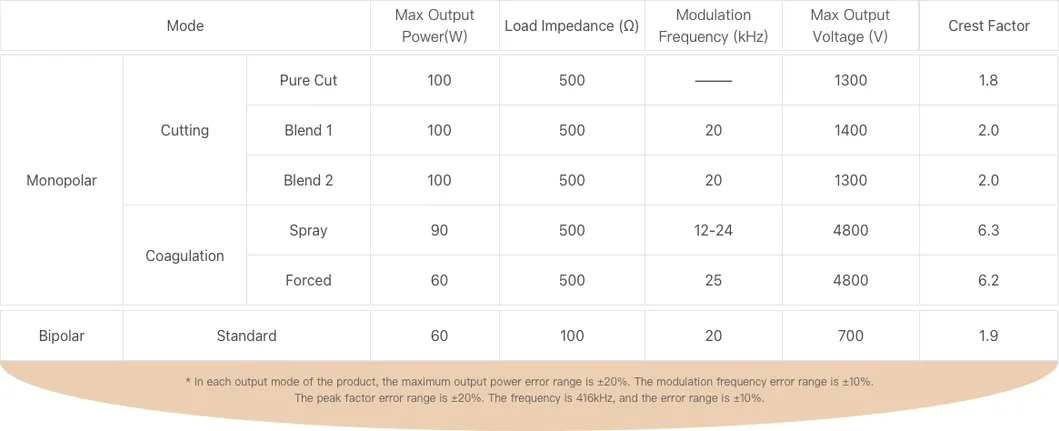The height and width of the screenshot is (431, 1059).
Task: Click the Blend 2 mode cell
Action: point(308,181)
